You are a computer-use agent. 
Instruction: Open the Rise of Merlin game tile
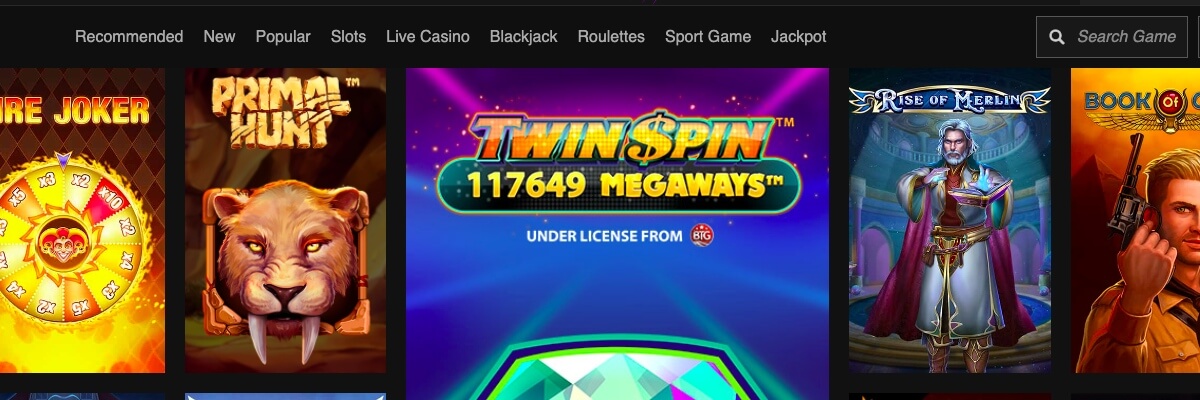949,220
